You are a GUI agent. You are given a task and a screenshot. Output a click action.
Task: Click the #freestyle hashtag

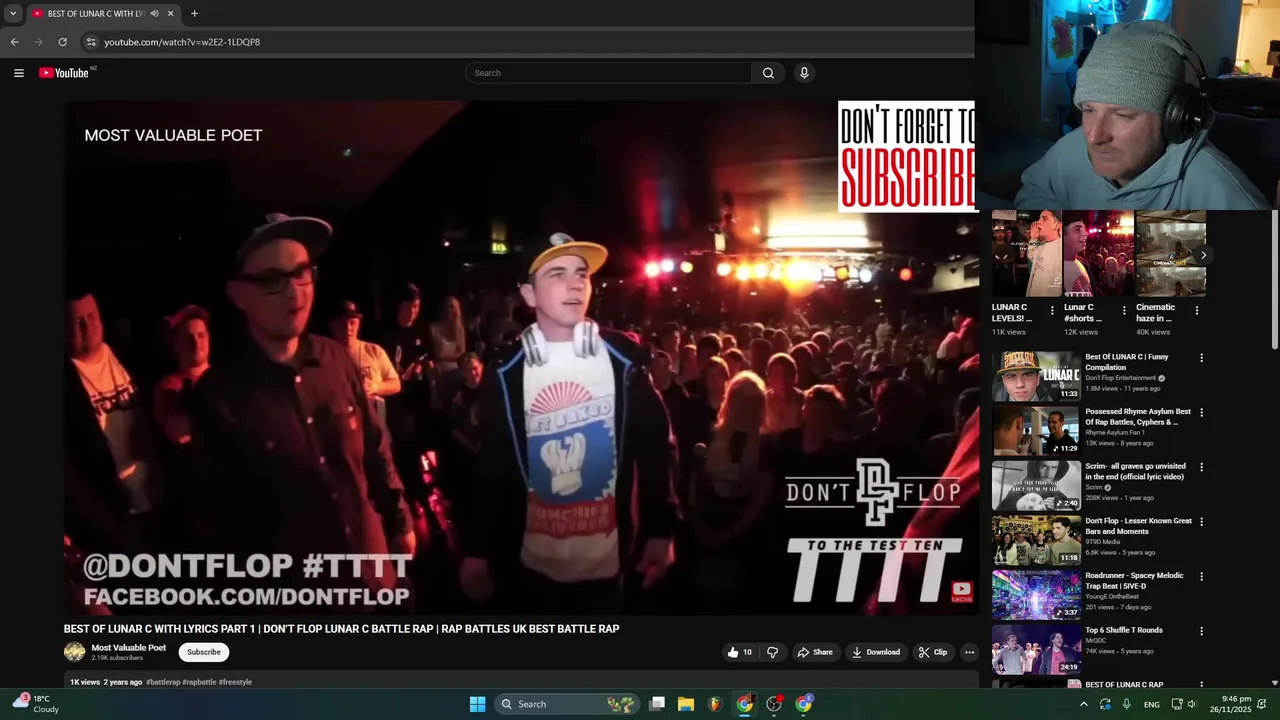(x=235, y=682)
